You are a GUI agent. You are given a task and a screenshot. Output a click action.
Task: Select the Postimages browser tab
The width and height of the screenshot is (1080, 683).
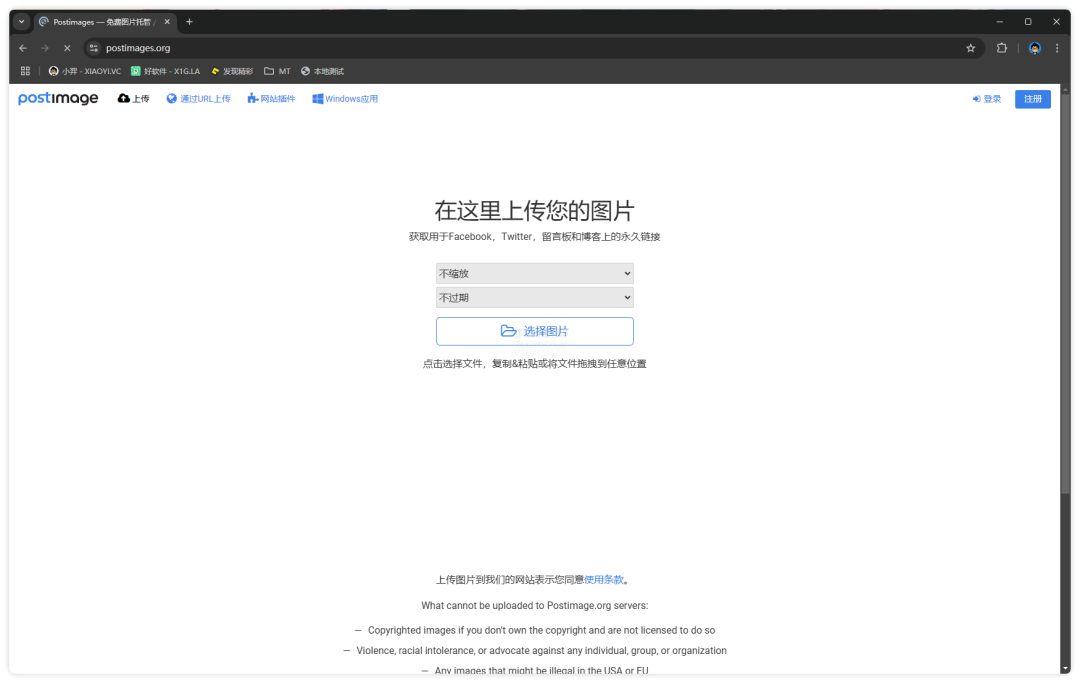click(x=103, y=22)
